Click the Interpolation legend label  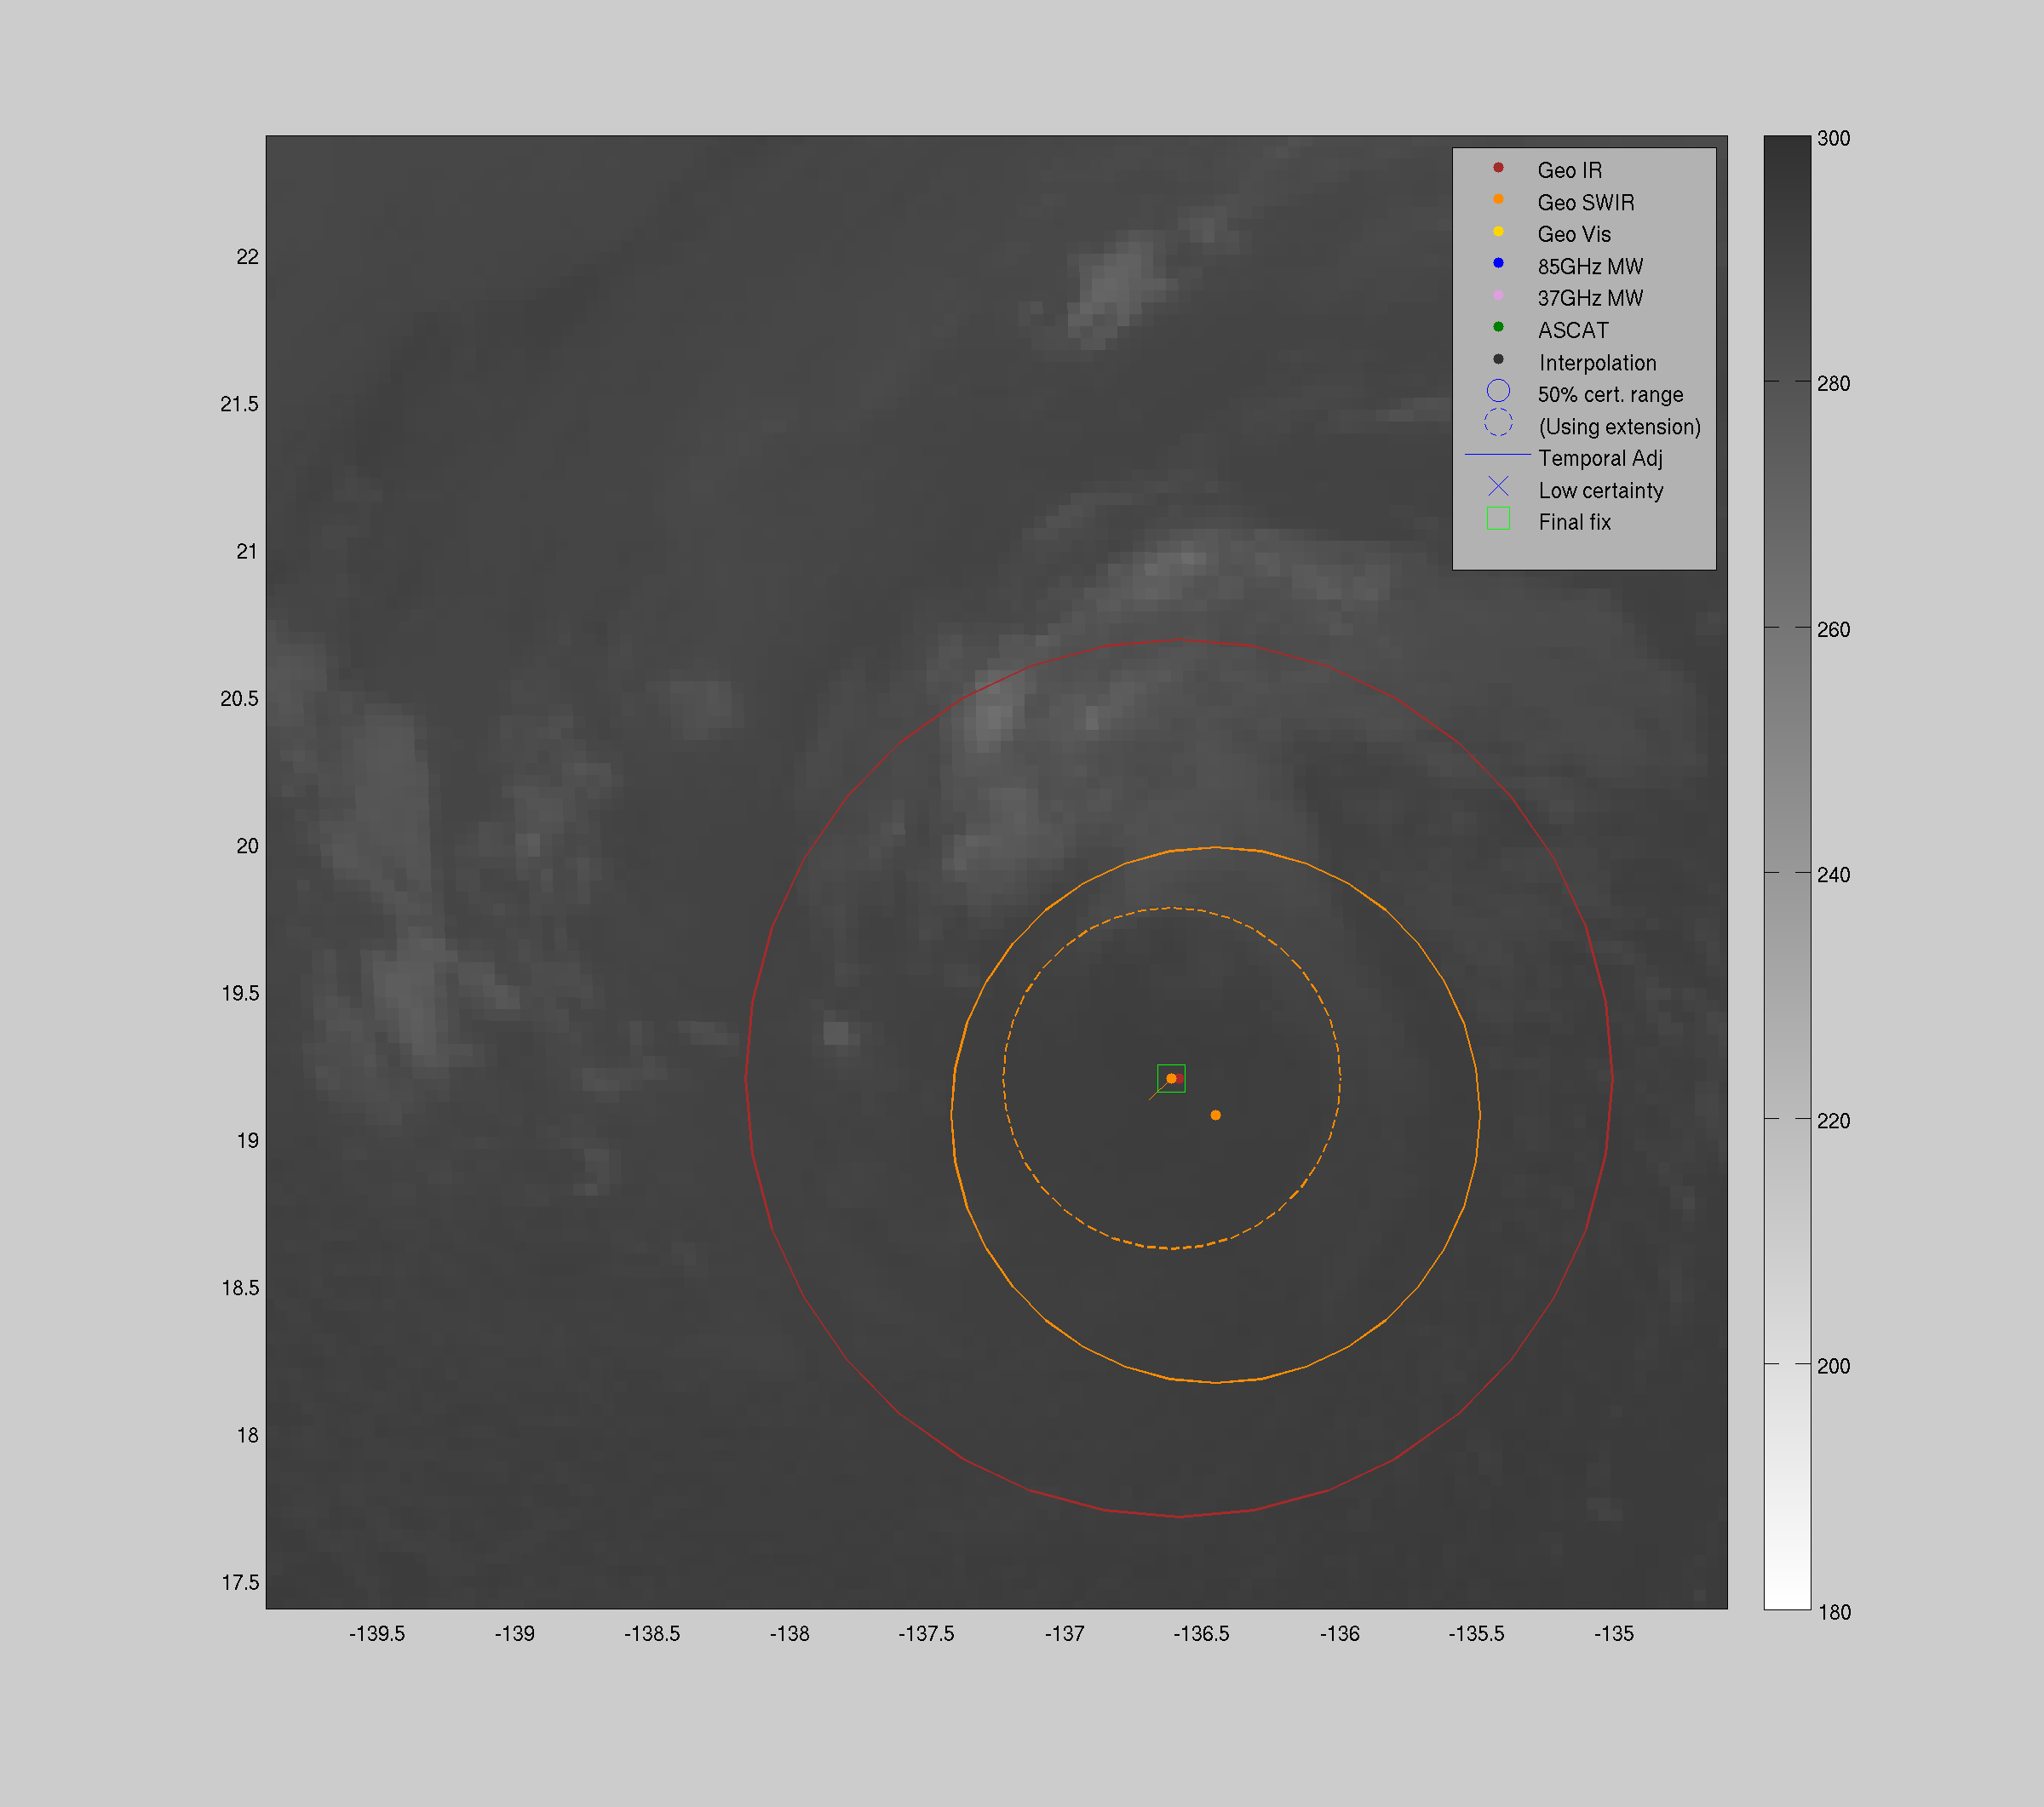click(x=1597, y=363)
